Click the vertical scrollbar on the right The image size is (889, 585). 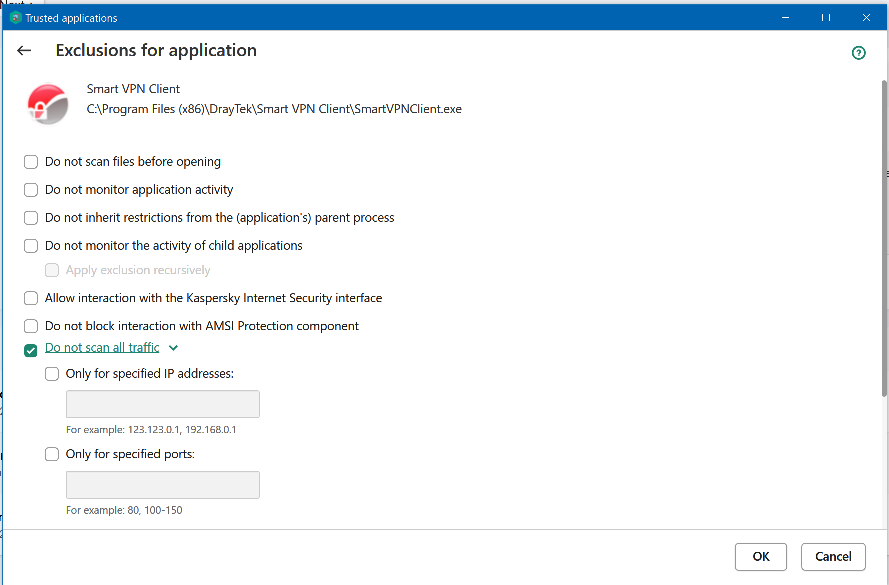click(x=883, y=240)
